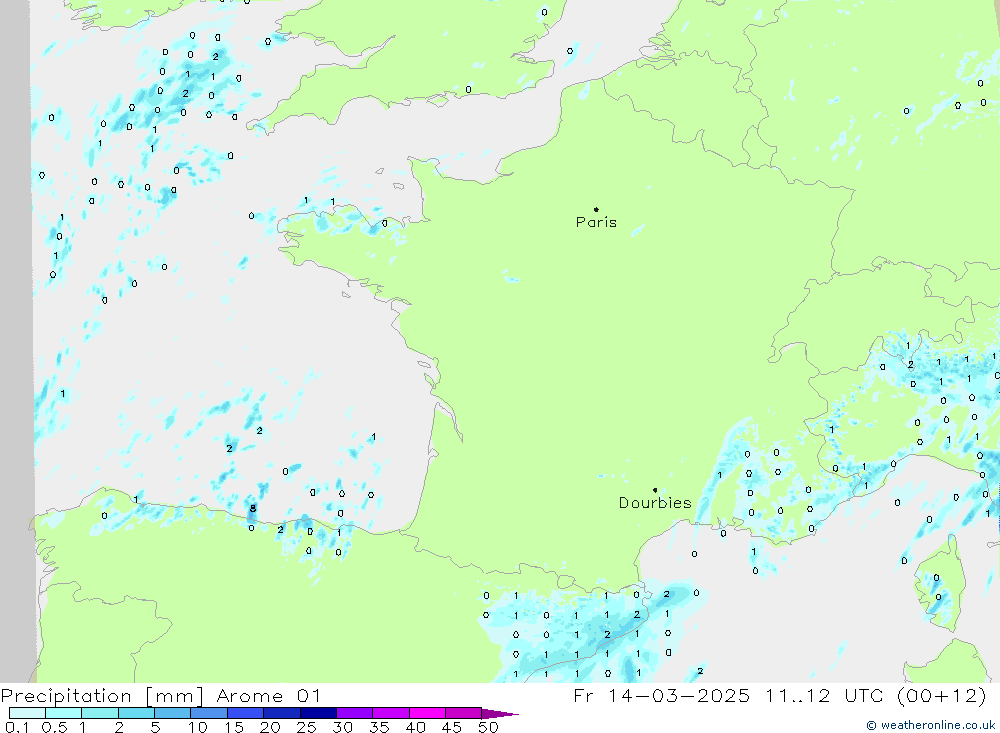Open the weatheronline.co.uk copyright link
Viewport: 1000px width, 733px height.
(x=930, y=725)
